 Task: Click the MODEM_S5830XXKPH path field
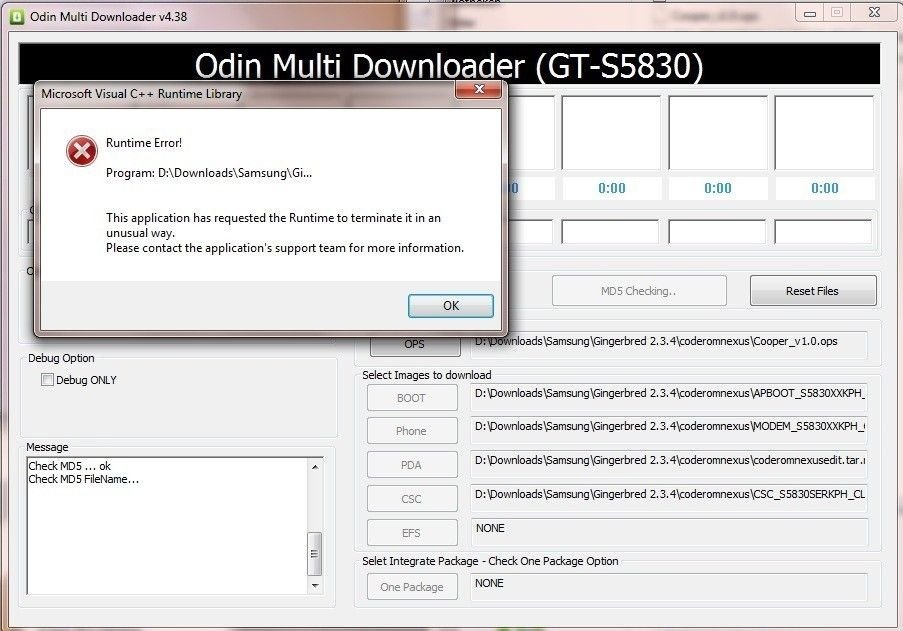[669, 429]
